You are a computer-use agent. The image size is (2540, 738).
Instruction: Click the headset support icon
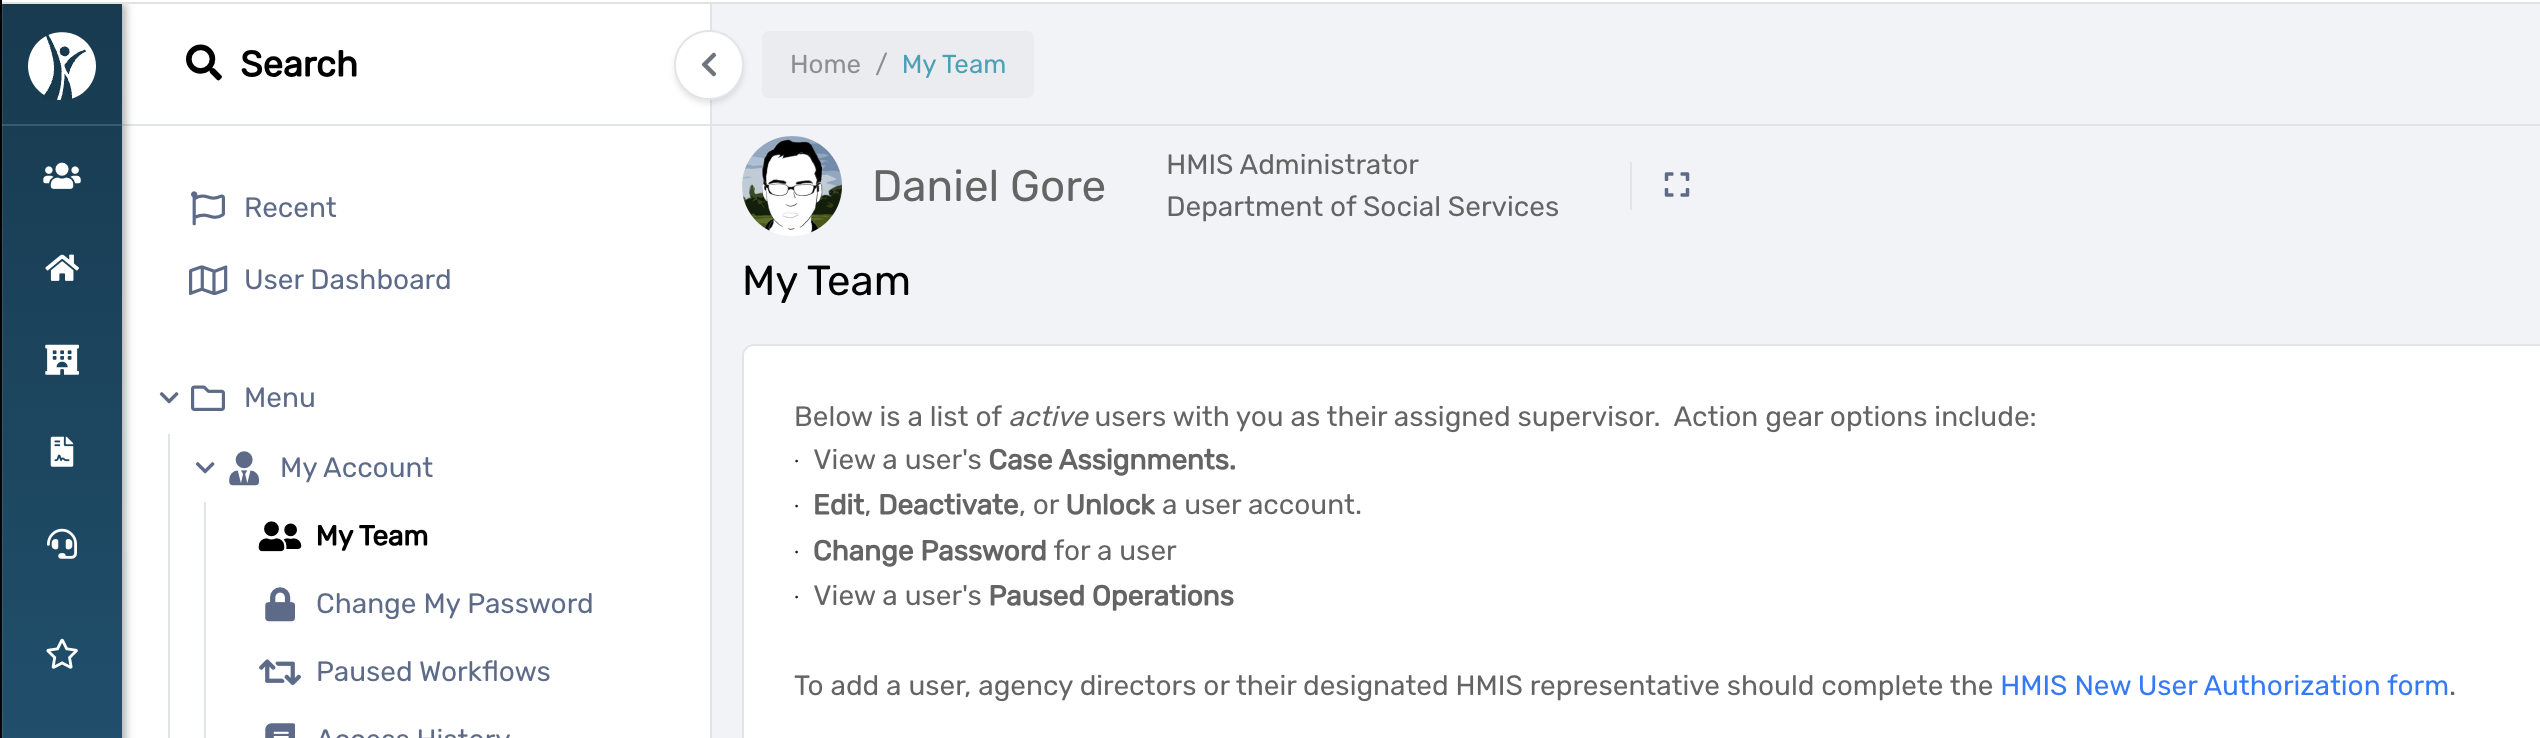(62, 544)
